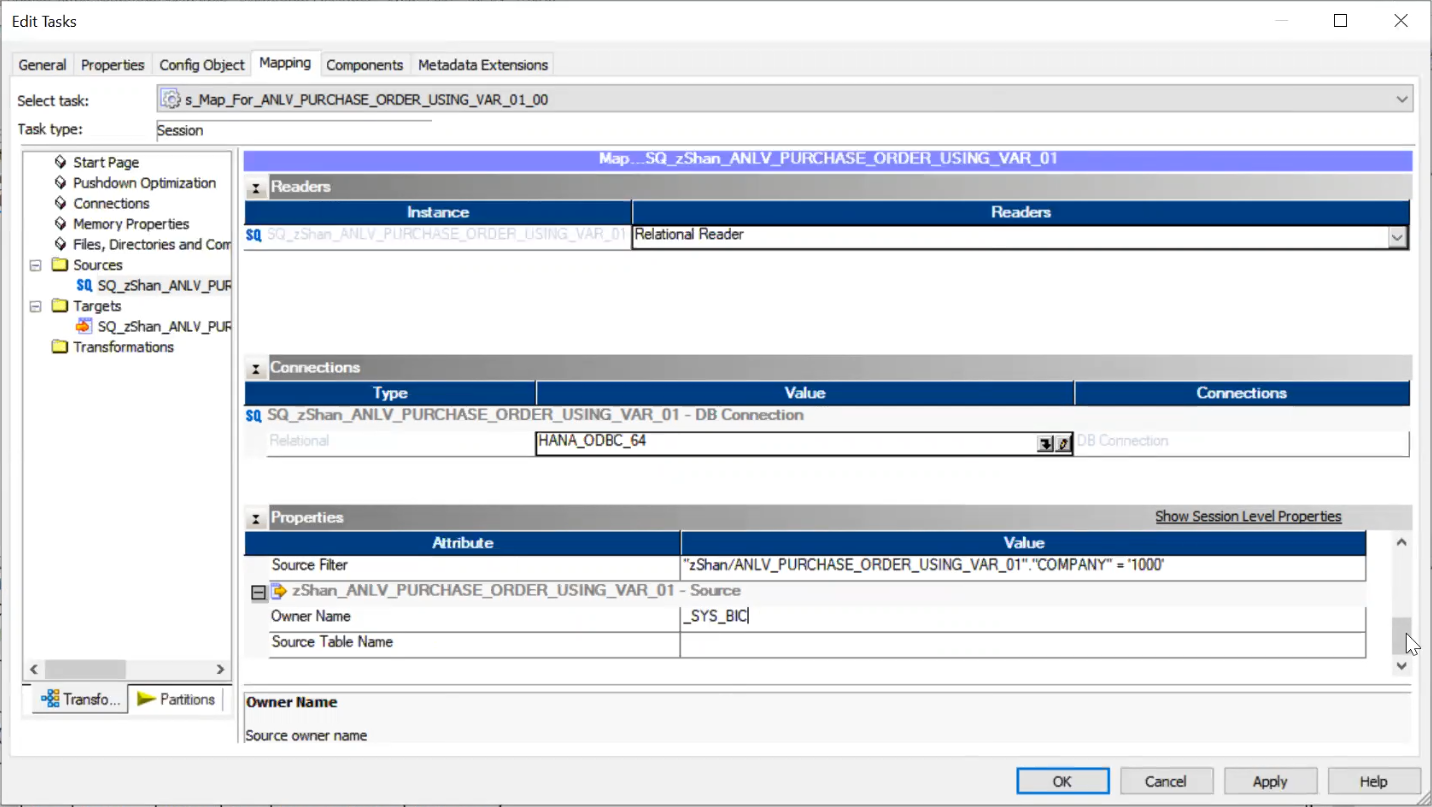Open the Properties tab
This screenshot has width=1432, height=807.
tap(112, 65)
